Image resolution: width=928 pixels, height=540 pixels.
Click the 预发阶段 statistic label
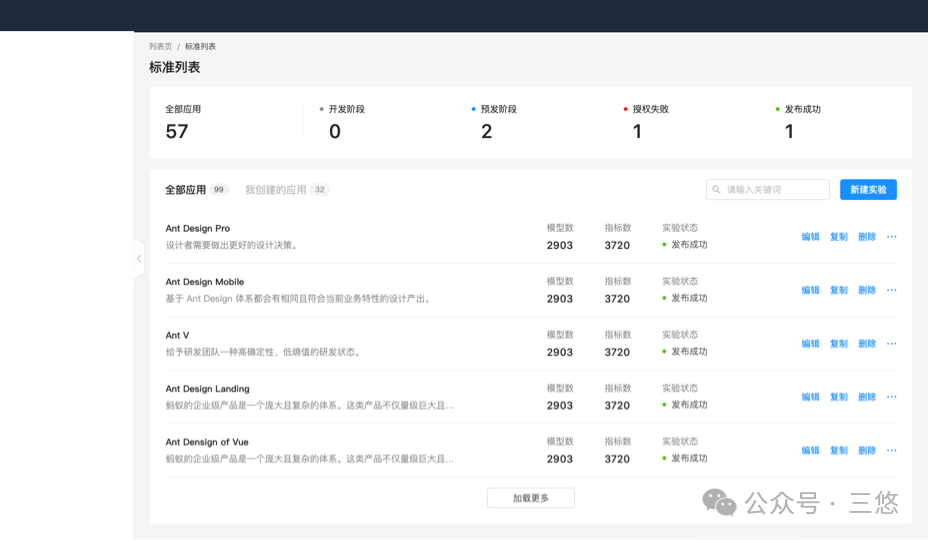point(498,109)
